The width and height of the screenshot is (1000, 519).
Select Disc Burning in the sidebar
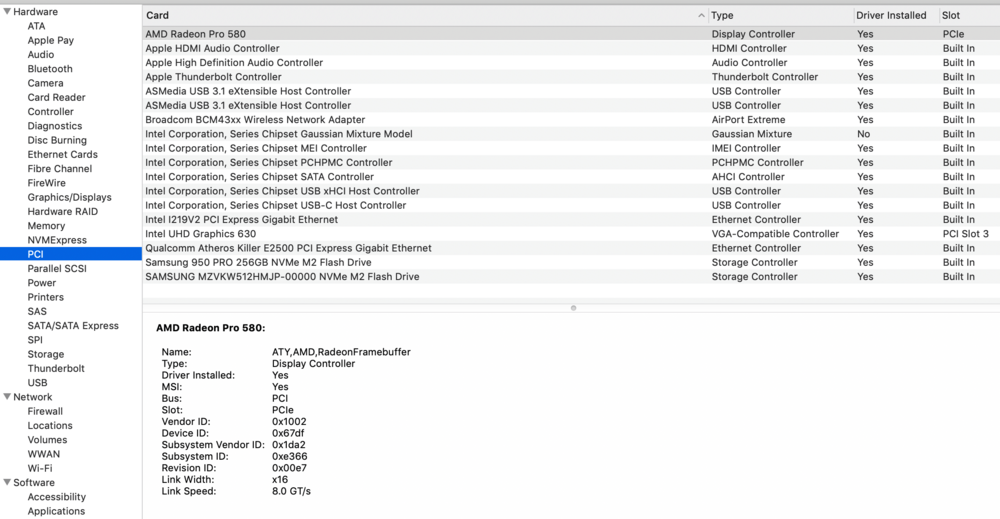[x=57, y=140]
